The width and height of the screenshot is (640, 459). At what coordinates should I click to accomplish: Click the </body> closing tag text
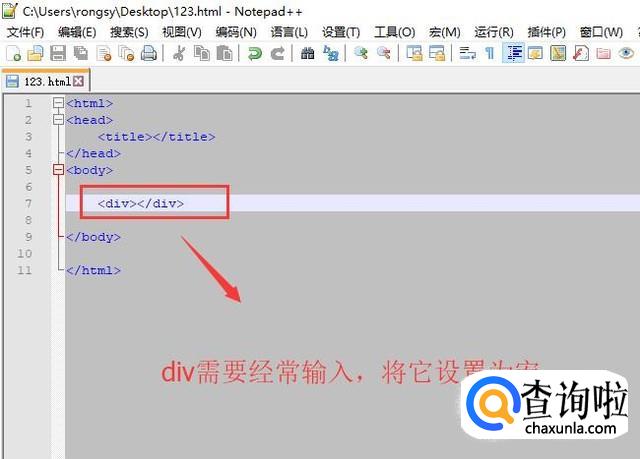(93, 237)
